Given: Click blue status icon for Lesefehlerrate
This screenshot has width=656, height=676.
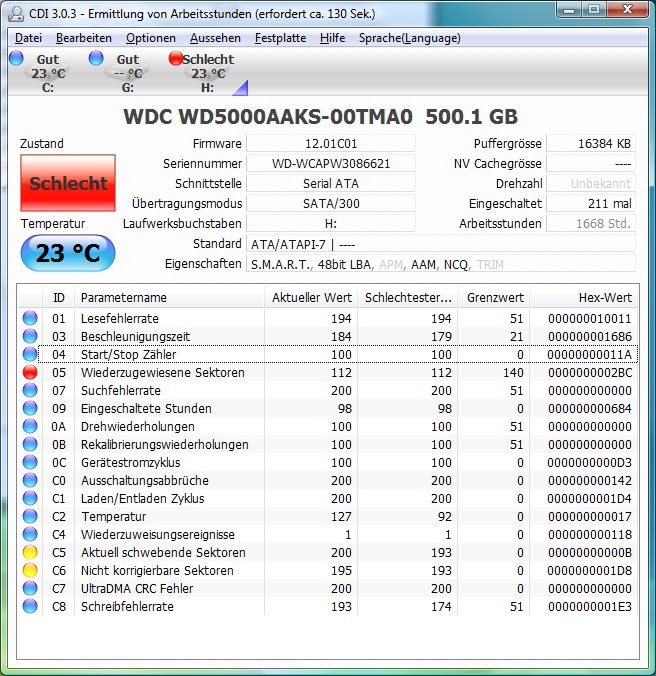Looking at the screenshot, I should 30,318.
